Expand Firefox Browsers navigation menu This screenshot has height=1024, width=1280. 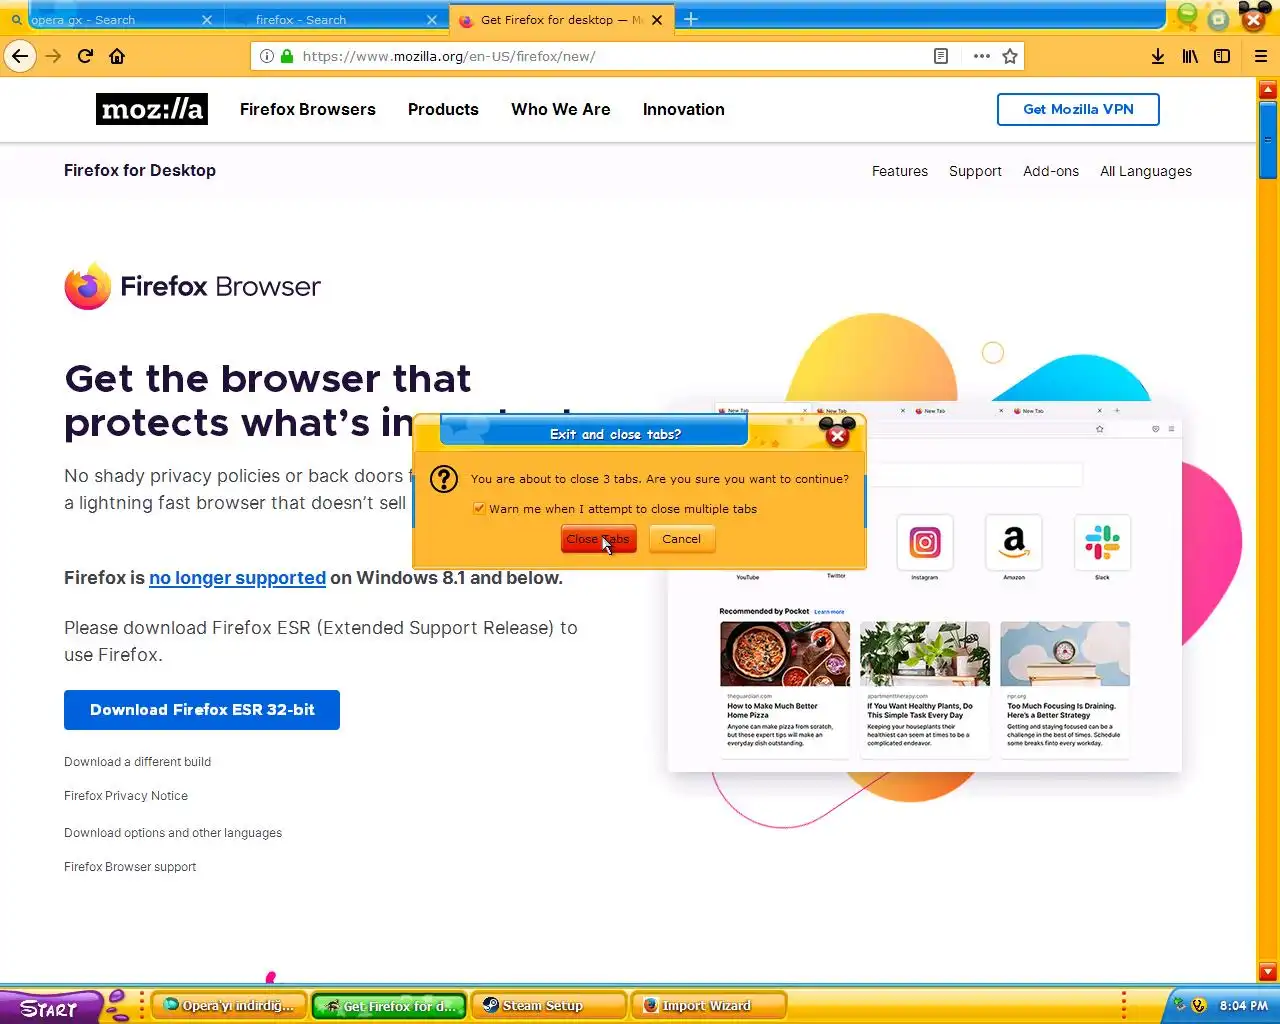(x=308, y=110)
